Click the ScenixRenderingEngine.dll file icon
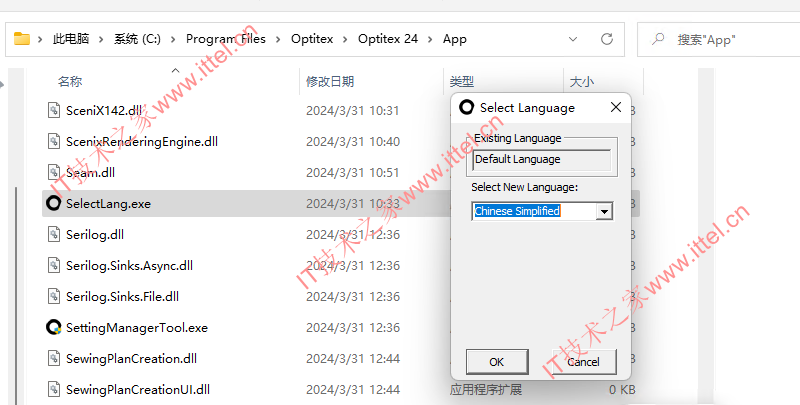This screenshot has height=405, width=800. tap(54, 141)
